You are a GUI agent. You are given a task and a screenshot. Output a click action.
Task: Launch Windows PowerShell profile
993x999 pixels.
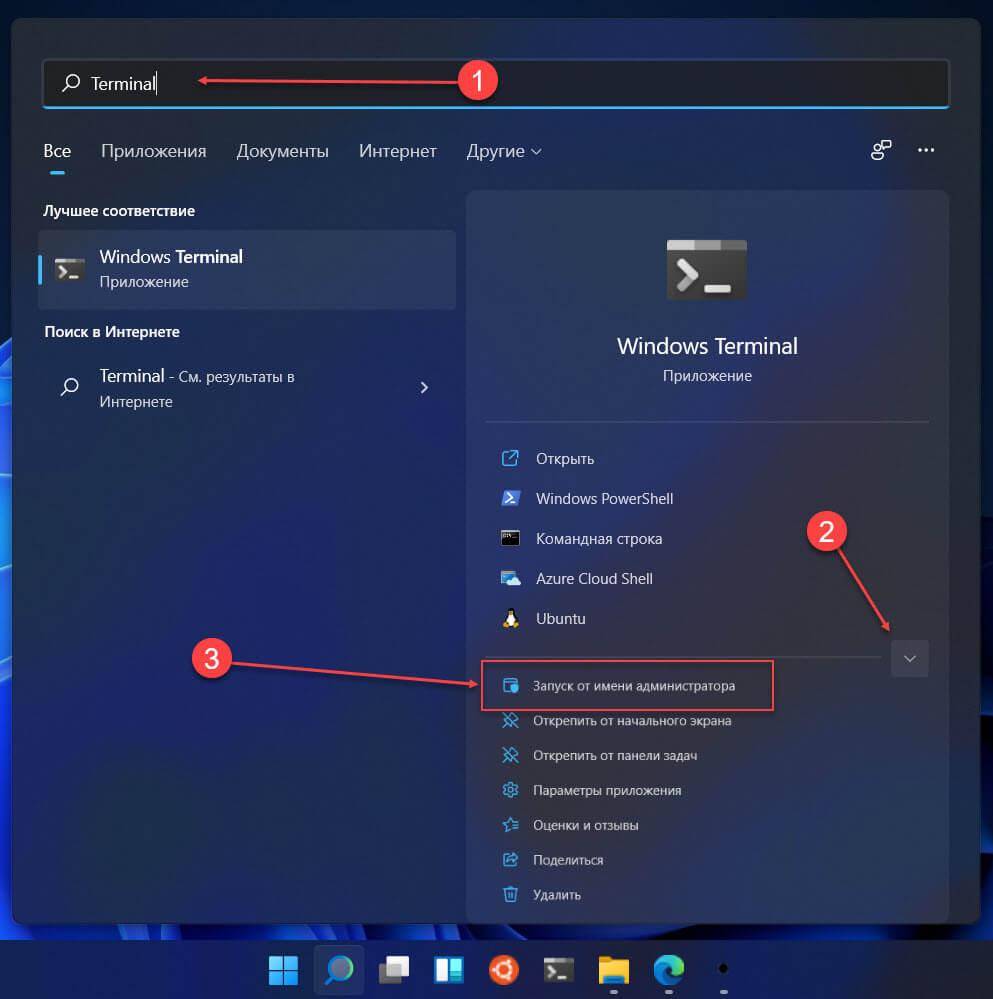pos(604,498)
